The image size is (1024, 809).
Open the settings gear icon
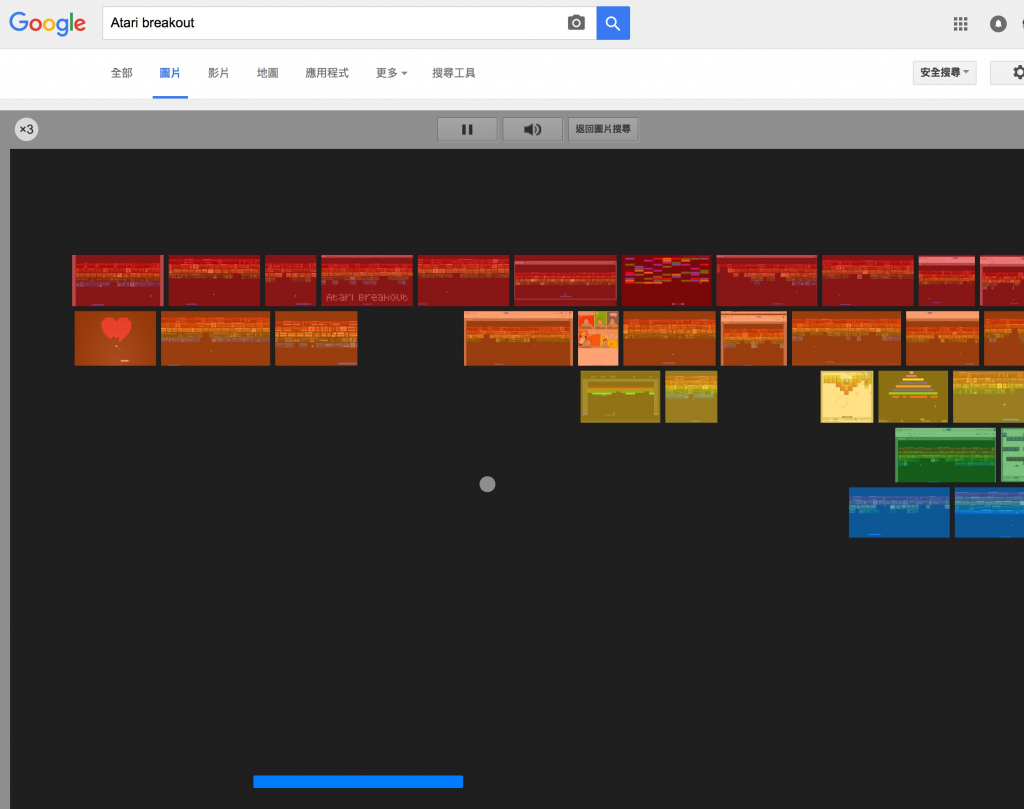[x=1018, y=72]
